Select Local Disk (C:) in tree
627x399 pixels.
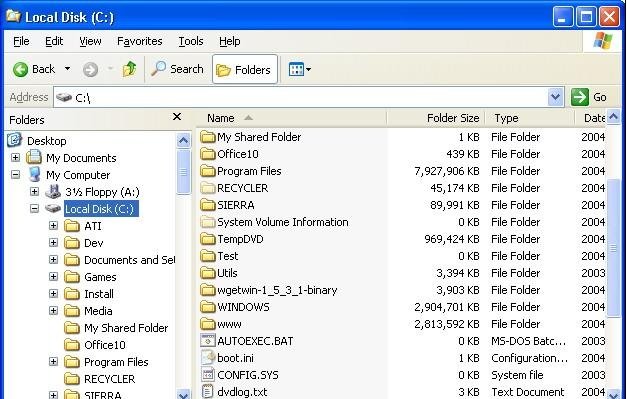pos(101,209)
